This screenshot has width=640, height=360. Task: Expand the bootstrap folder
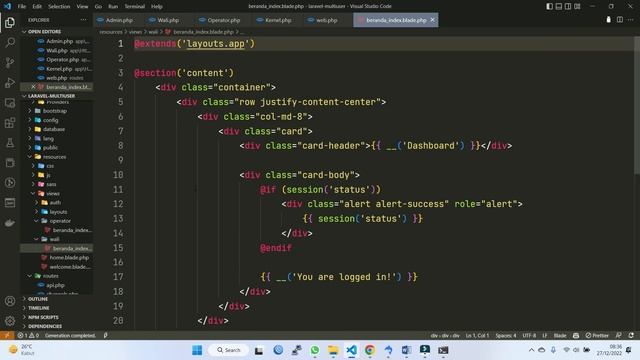(57, 111)
